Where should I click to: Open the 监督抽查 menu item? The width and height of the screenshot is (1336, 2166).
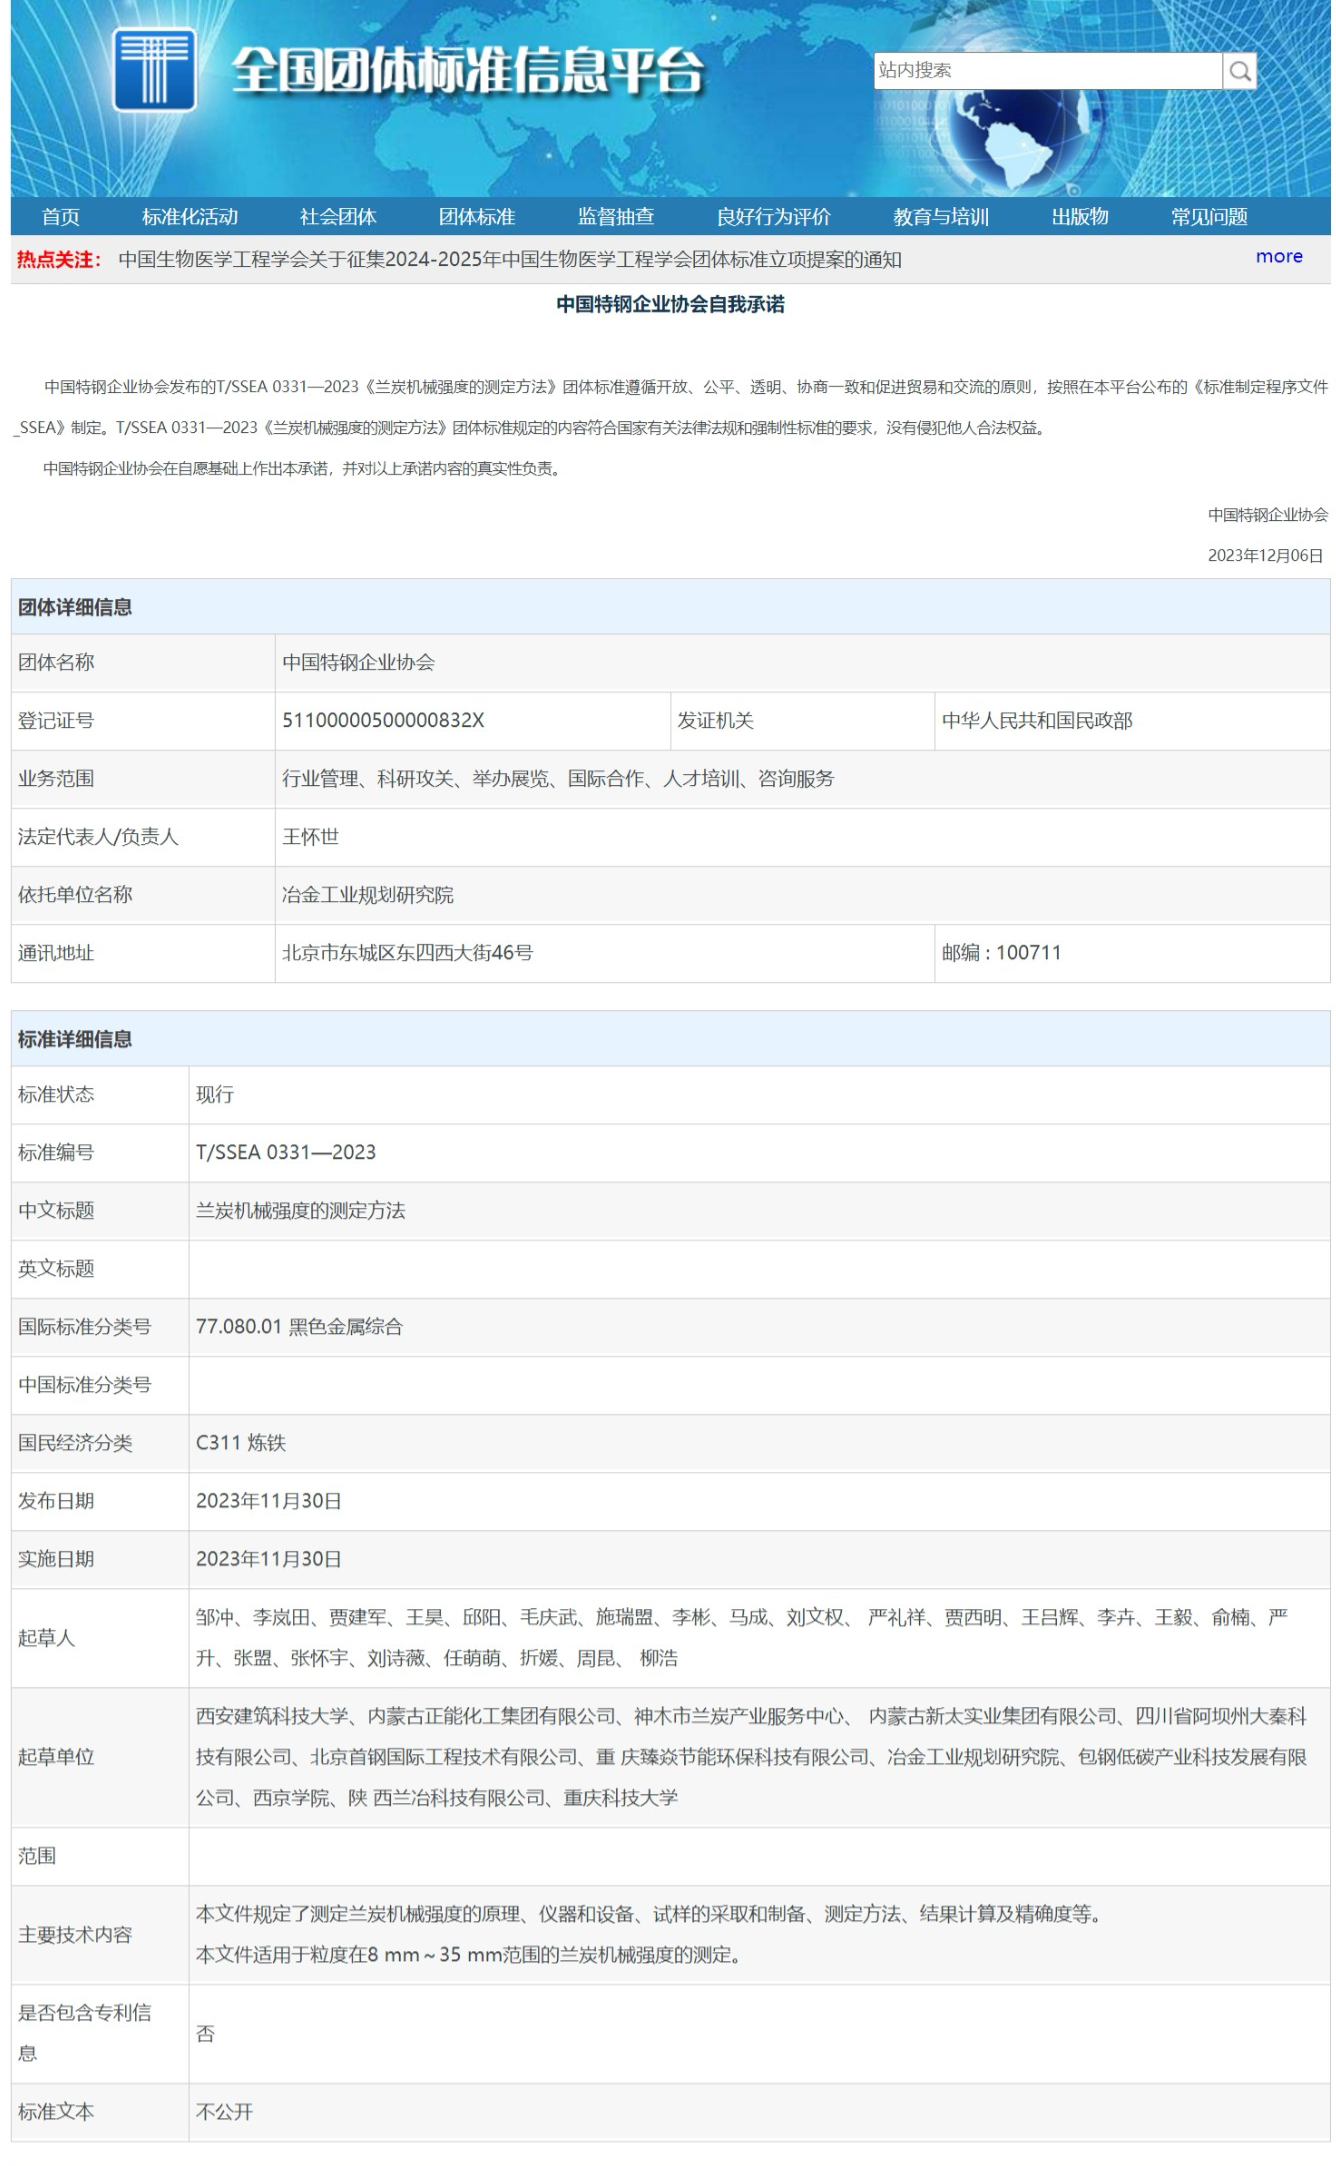[x=616, y=217]
